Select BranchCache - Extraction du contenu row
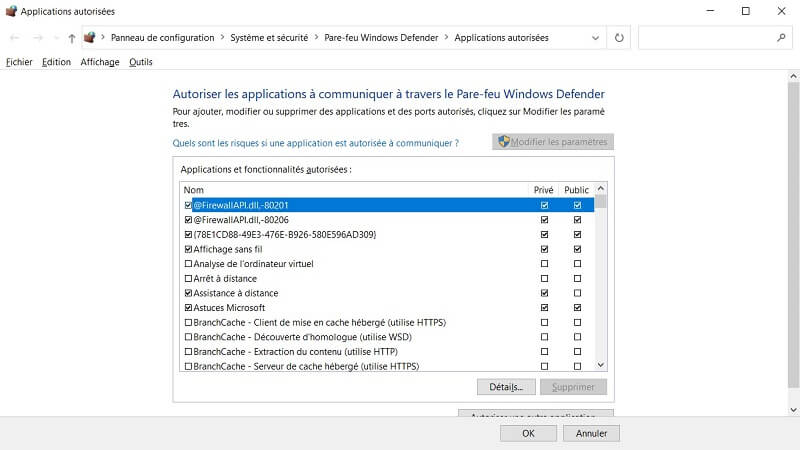800x450 pixels. (x=295, y=352)
